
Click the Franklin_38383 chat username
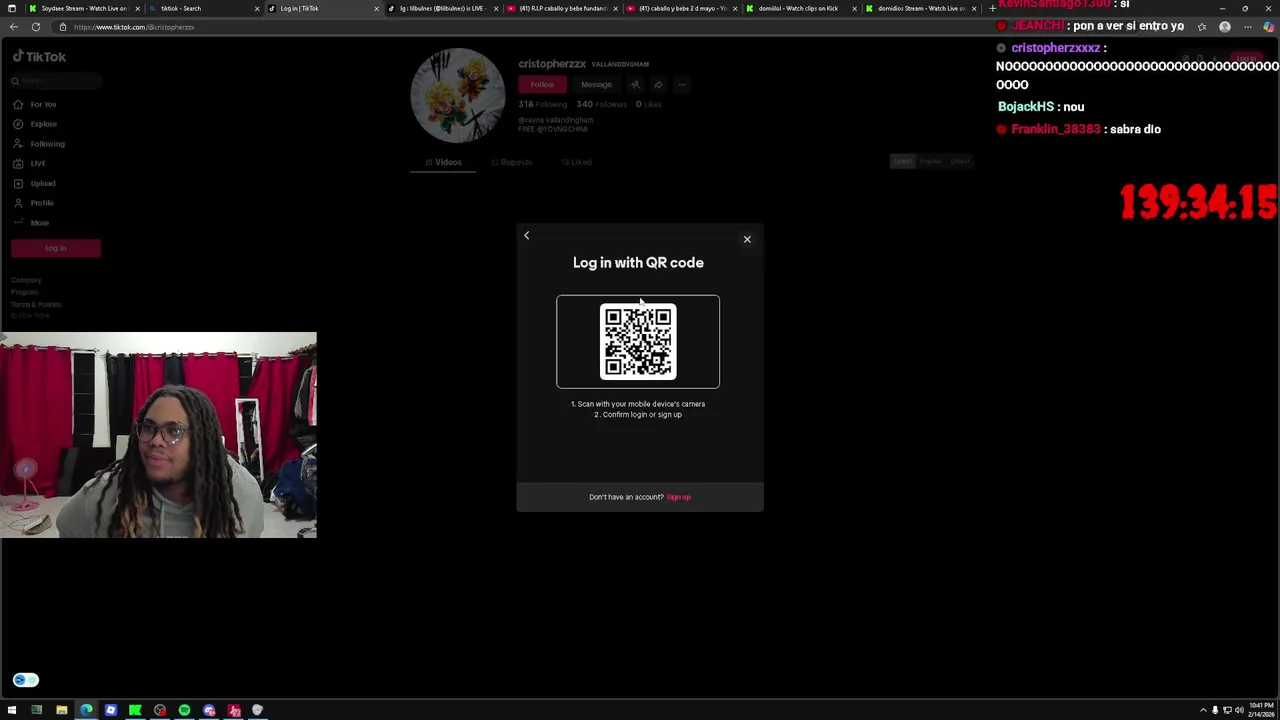click(1055, 129)
